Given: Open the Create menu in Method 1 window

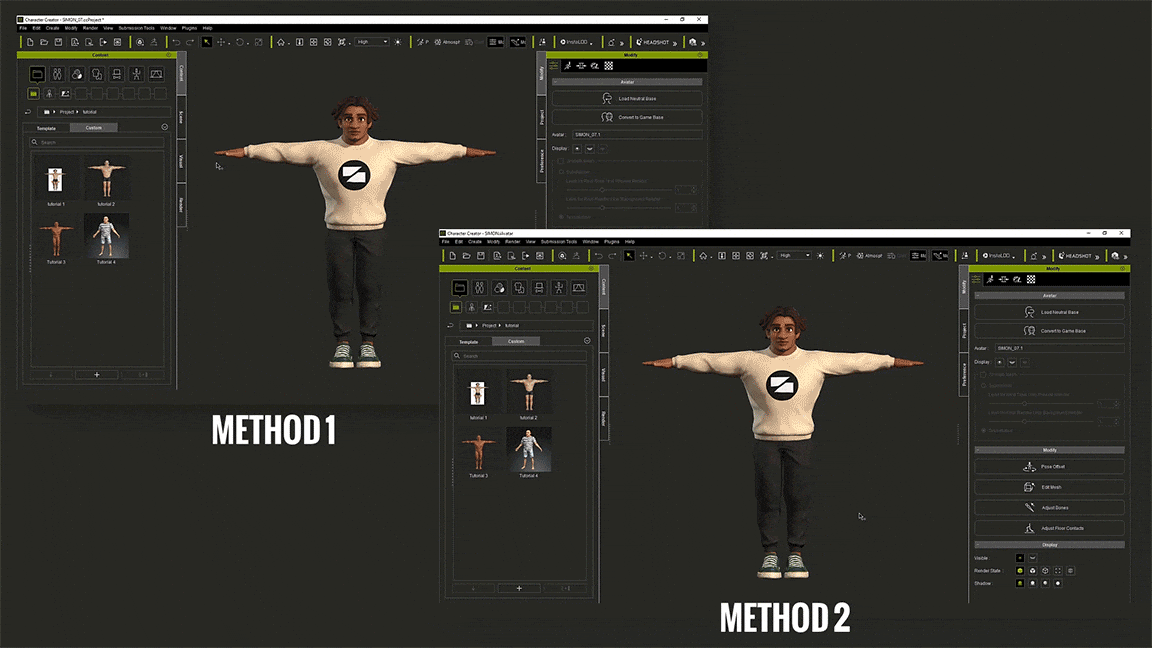Looking at the screenshot, I should click(x=52, y=28).
